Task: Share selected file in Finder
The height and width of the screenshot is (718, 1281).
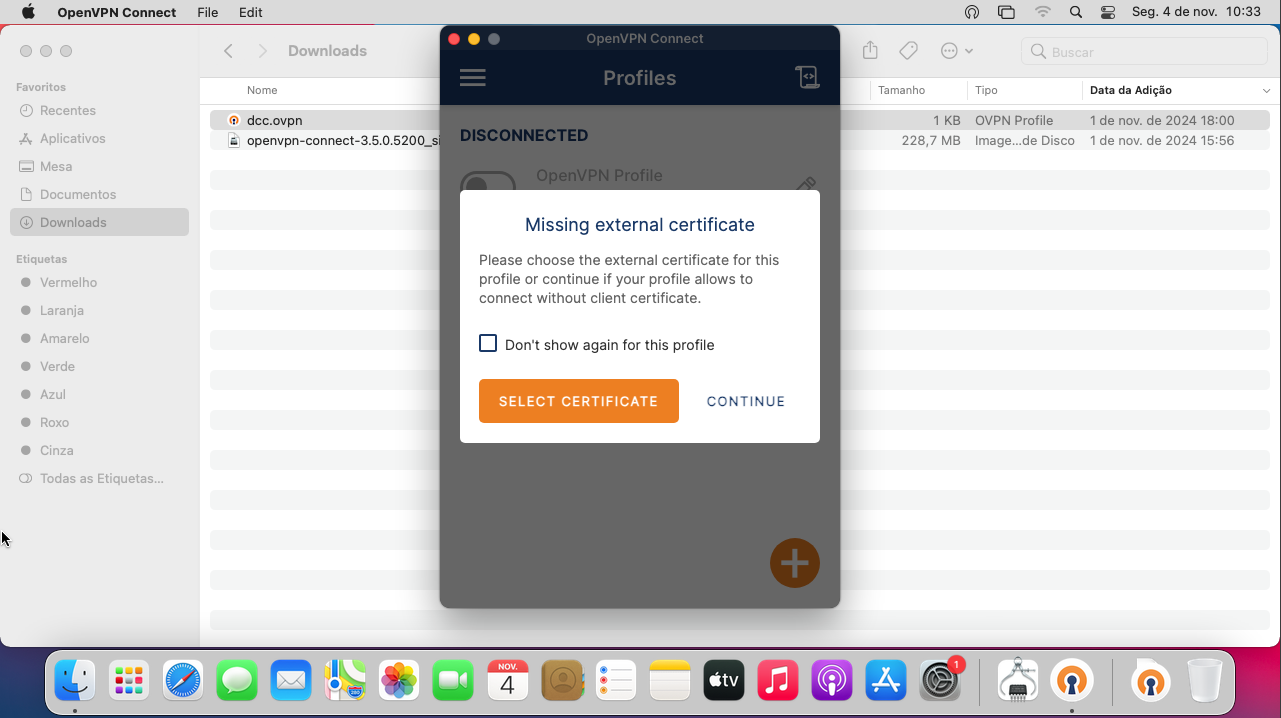Action: [x=870, y=51]
